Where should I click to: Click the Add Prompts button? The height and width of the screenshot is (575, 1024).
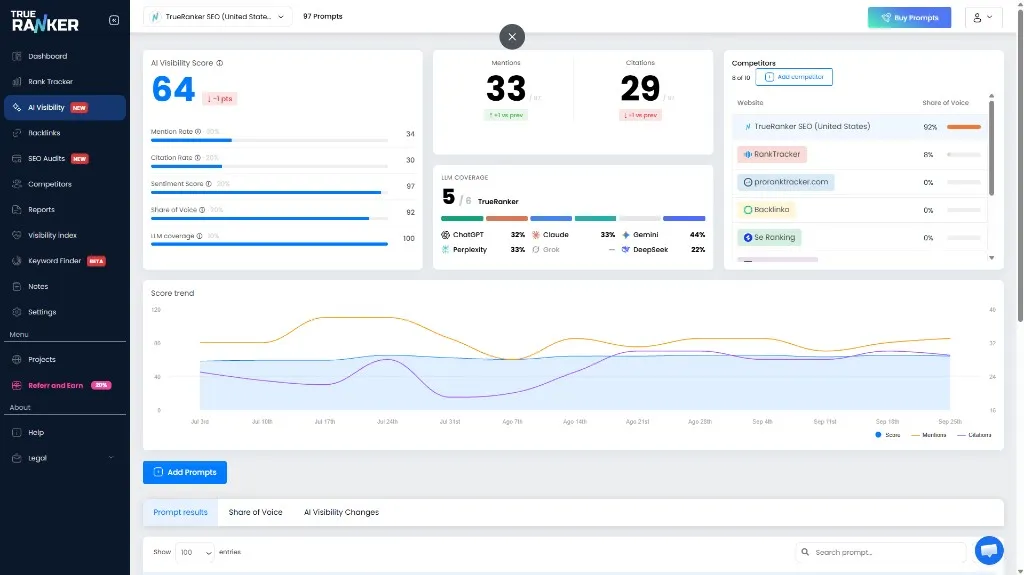coord(185,472)
